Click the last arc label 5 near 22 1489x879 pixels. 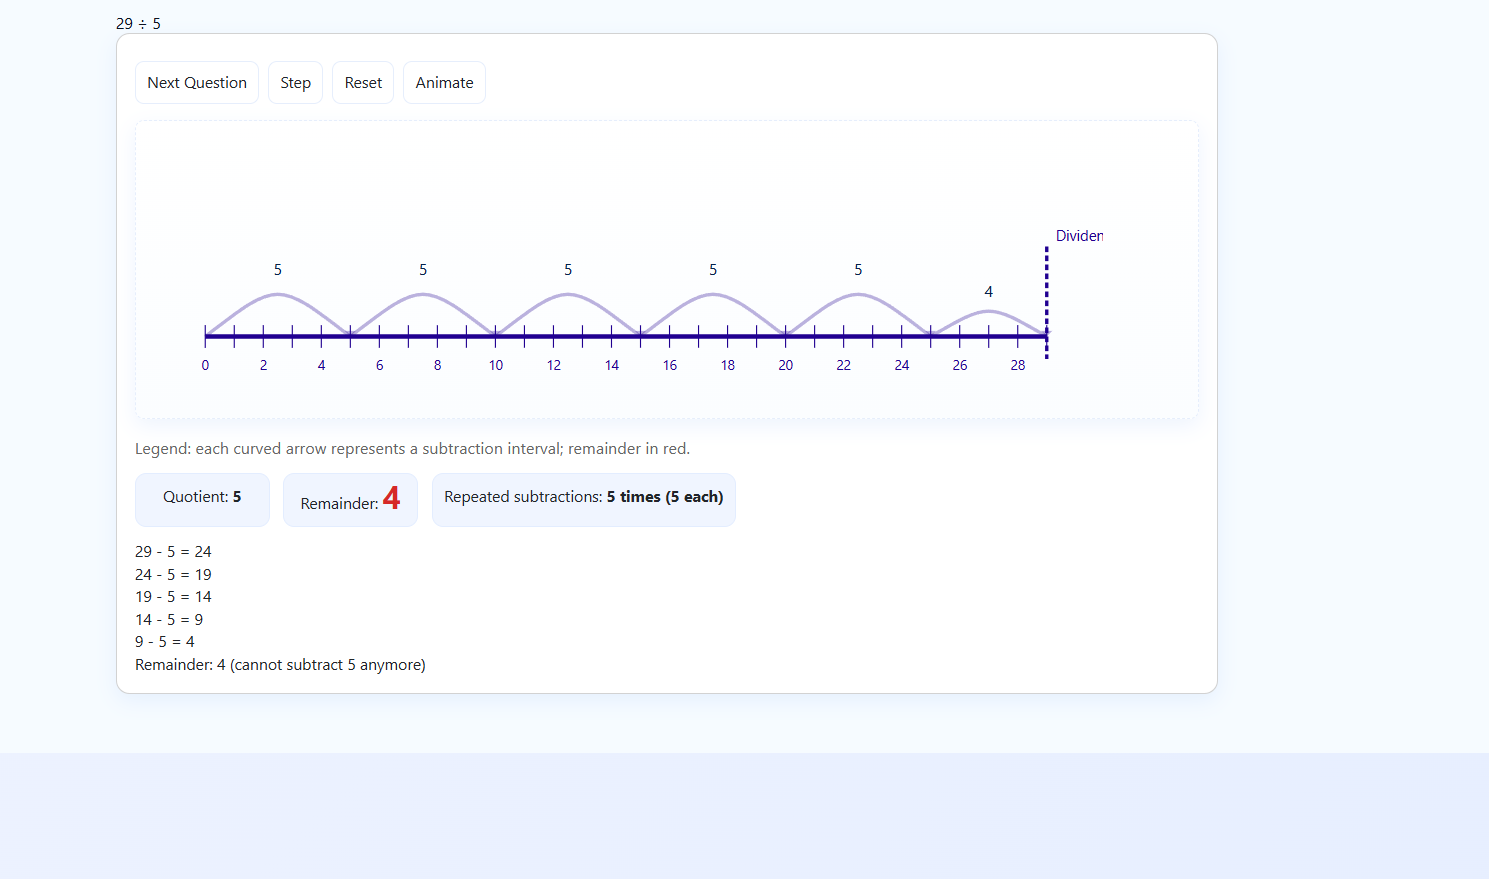pos(858,270)
